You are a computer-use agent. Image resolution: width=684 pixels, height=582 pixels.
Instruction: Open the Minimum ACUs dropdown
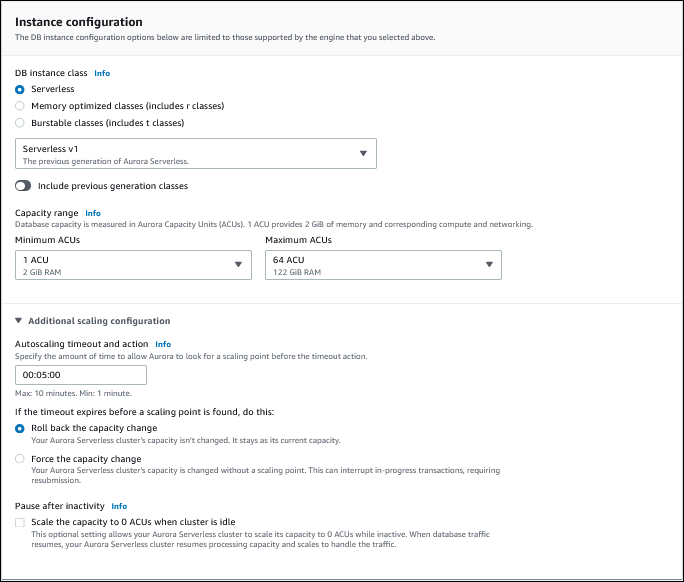pyautogui.click(x=132, y=265)
